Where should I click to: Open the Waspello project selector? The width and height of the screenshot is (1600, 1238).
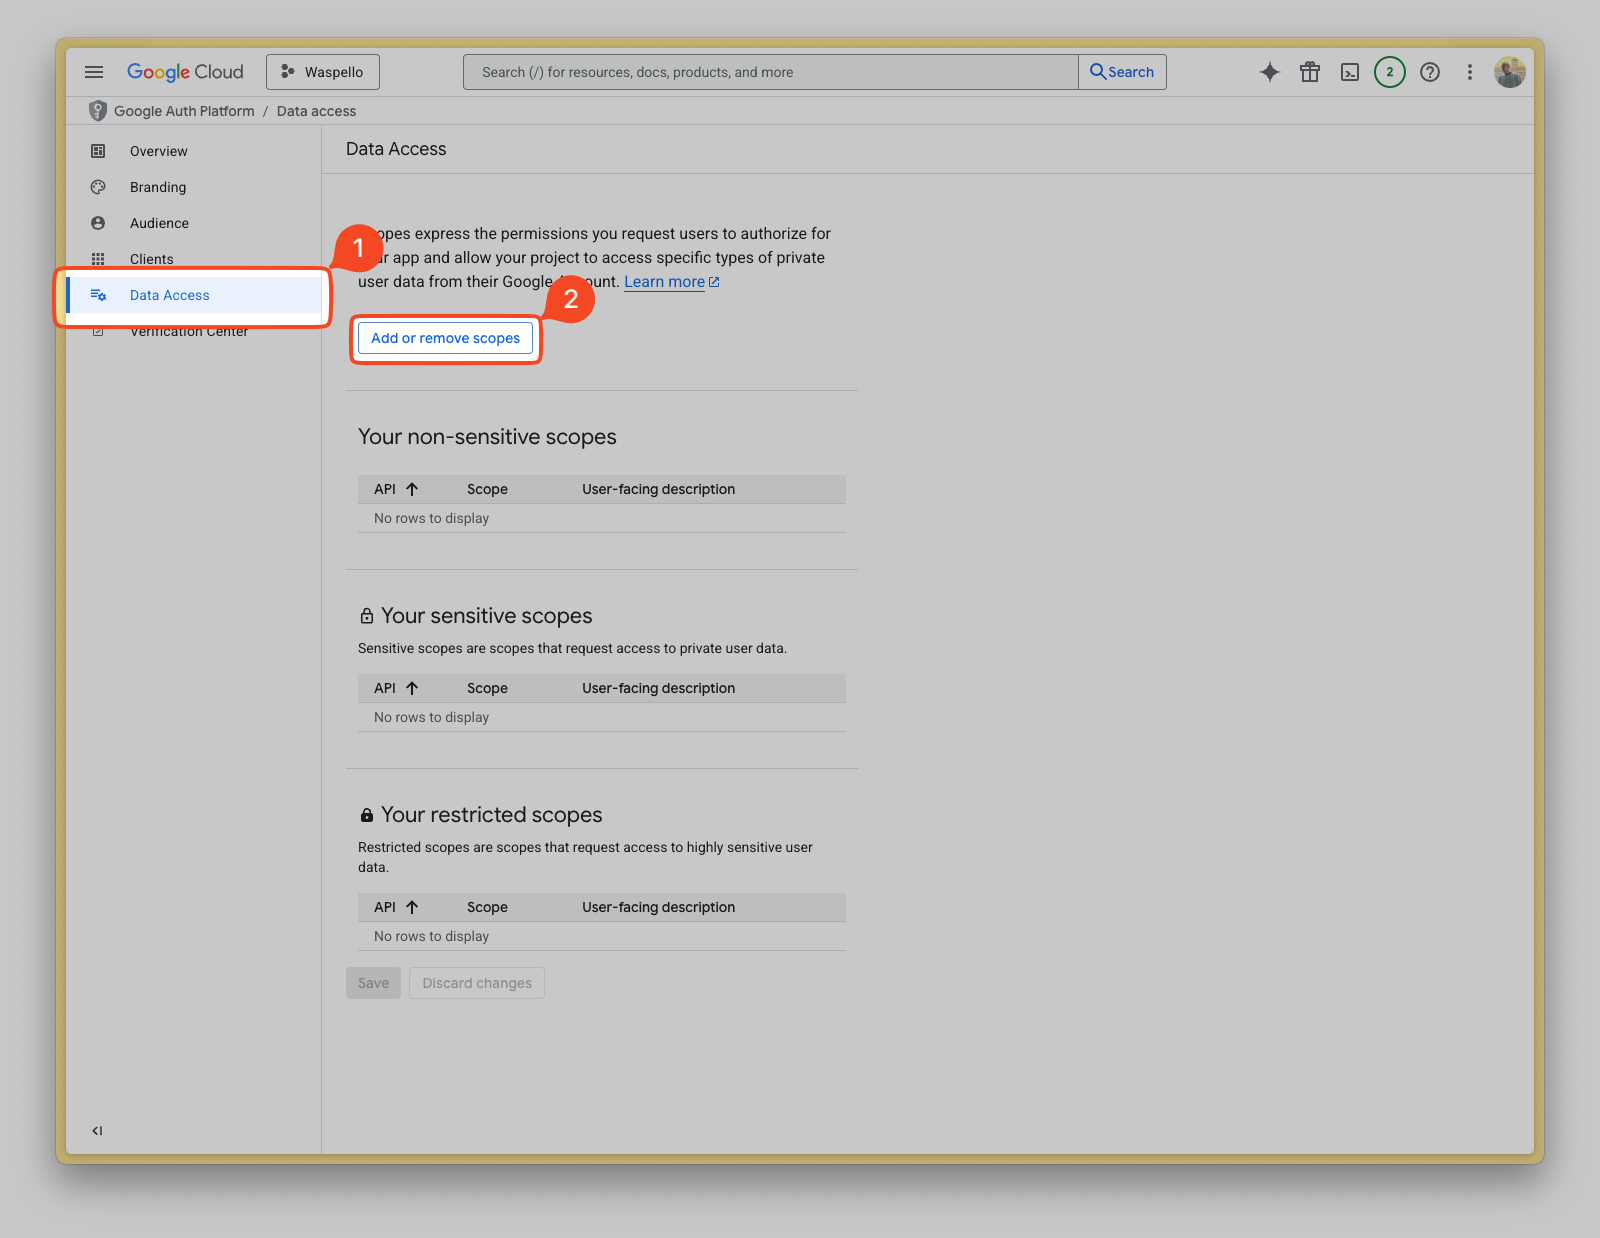point(322,71)
